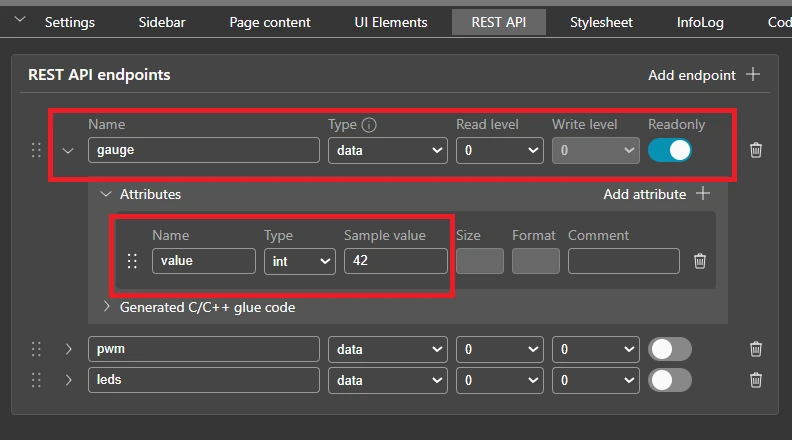This screenshot has height=440, width=792.
Task: Disable the Readonly toggle for gauge
Action: click(x=669, y=150)
